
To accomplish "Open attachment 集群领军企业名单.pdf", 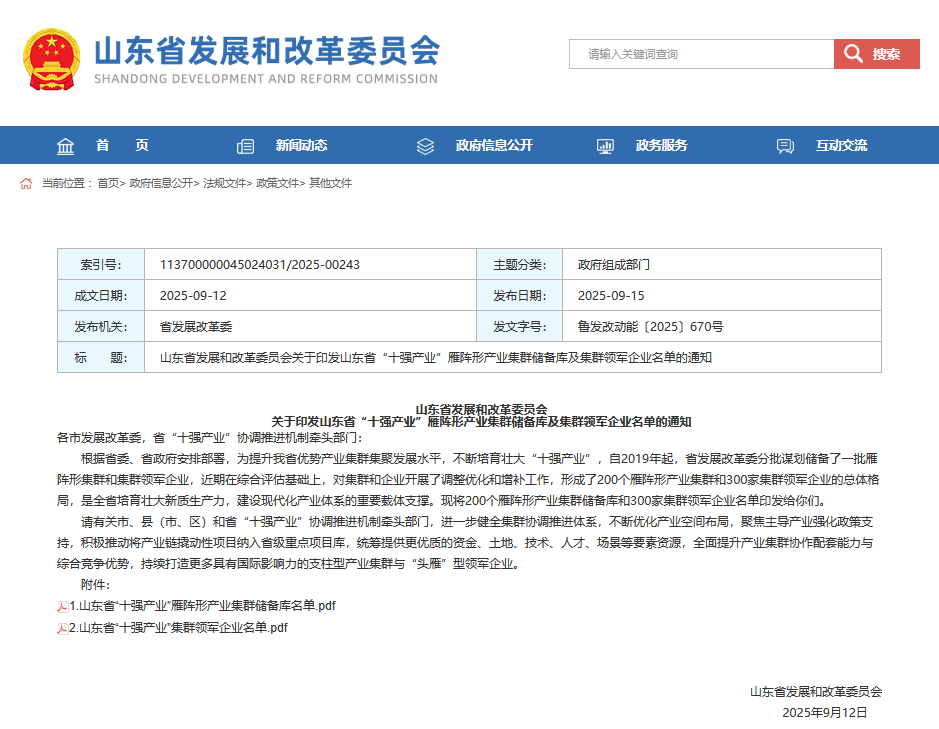I will coord(175,628).
